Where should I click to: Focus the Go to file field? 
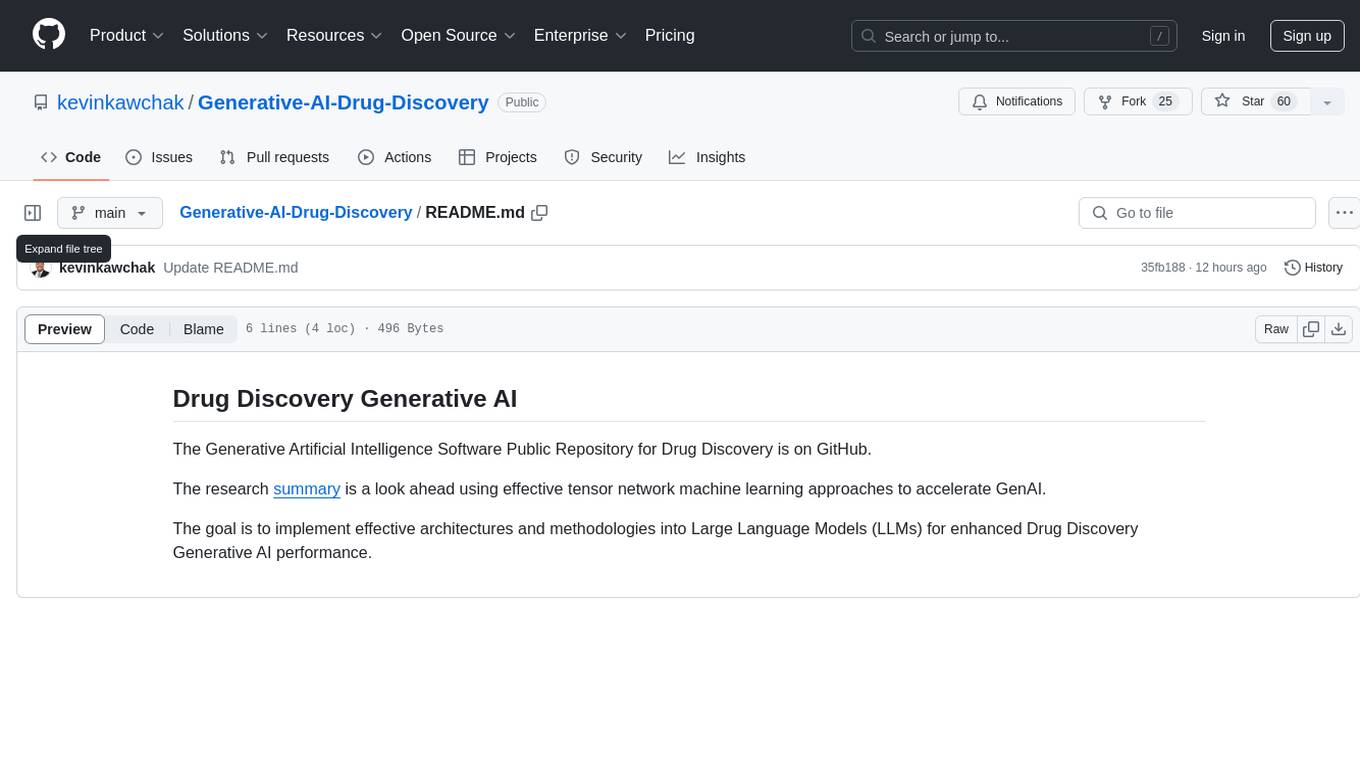[1197, 213]
